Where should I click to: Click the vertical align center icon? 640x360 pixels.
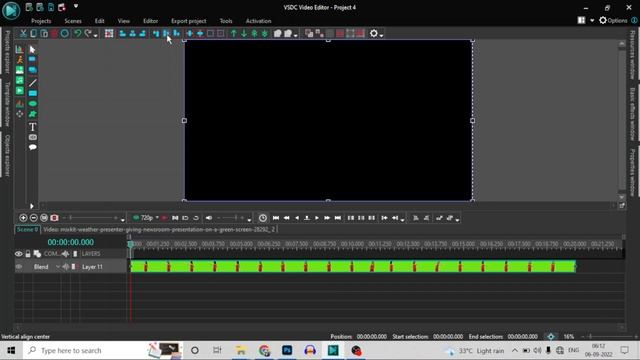coord(166,33)
